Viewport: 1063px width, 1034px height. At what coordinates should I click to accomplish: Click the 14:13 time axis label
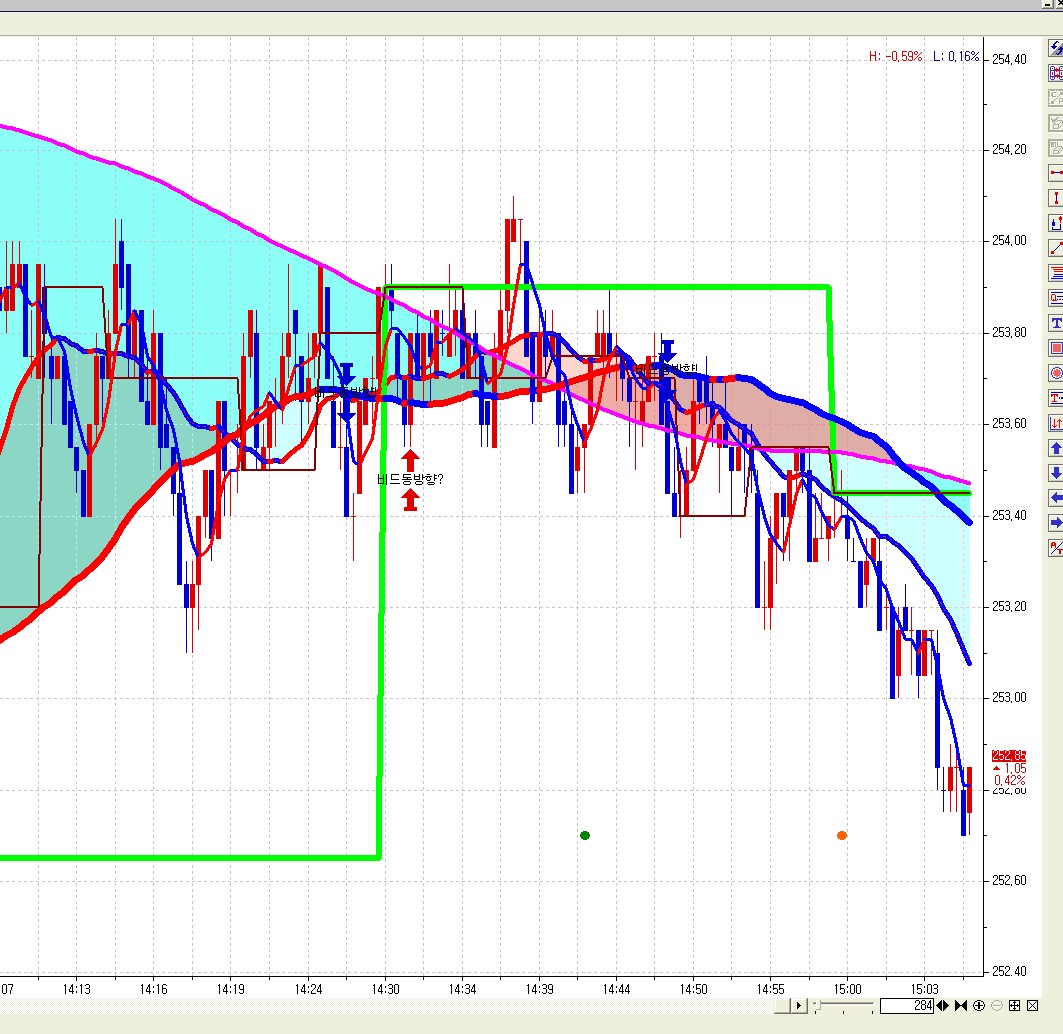[77, 989]
